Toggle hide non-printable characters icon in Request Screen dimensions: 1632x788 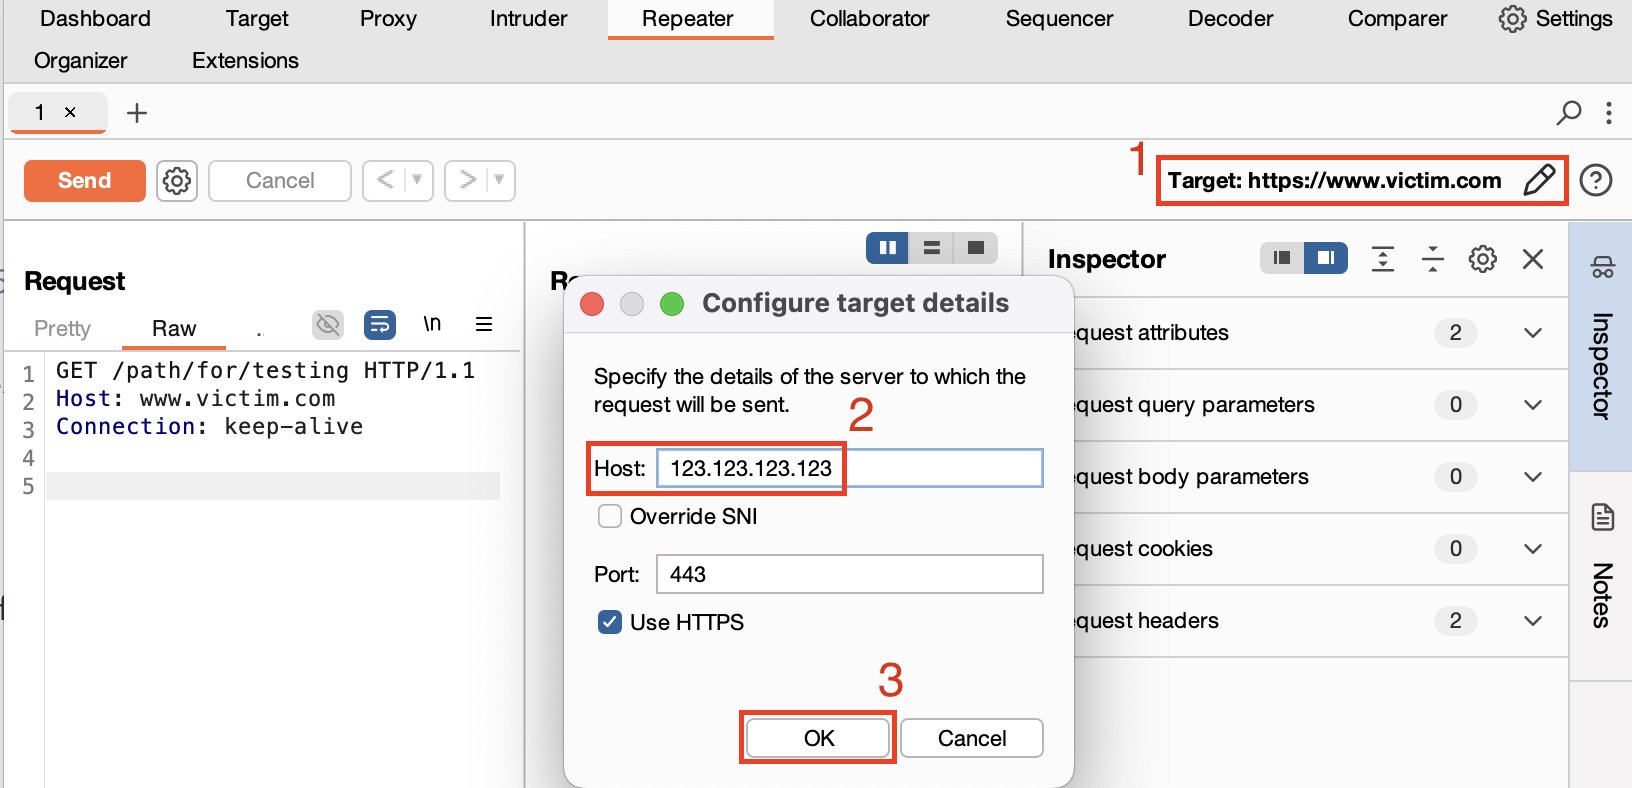tap(328, 324)
